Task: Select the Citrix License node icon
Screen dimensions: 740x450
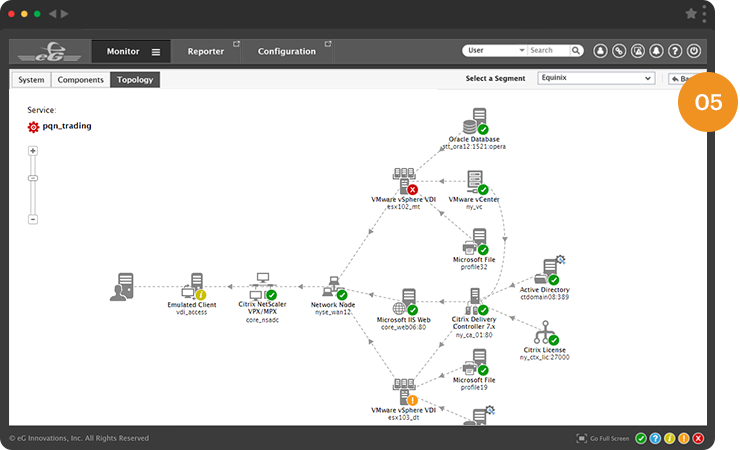Action: pyautogui.click(x=546, y=333)
